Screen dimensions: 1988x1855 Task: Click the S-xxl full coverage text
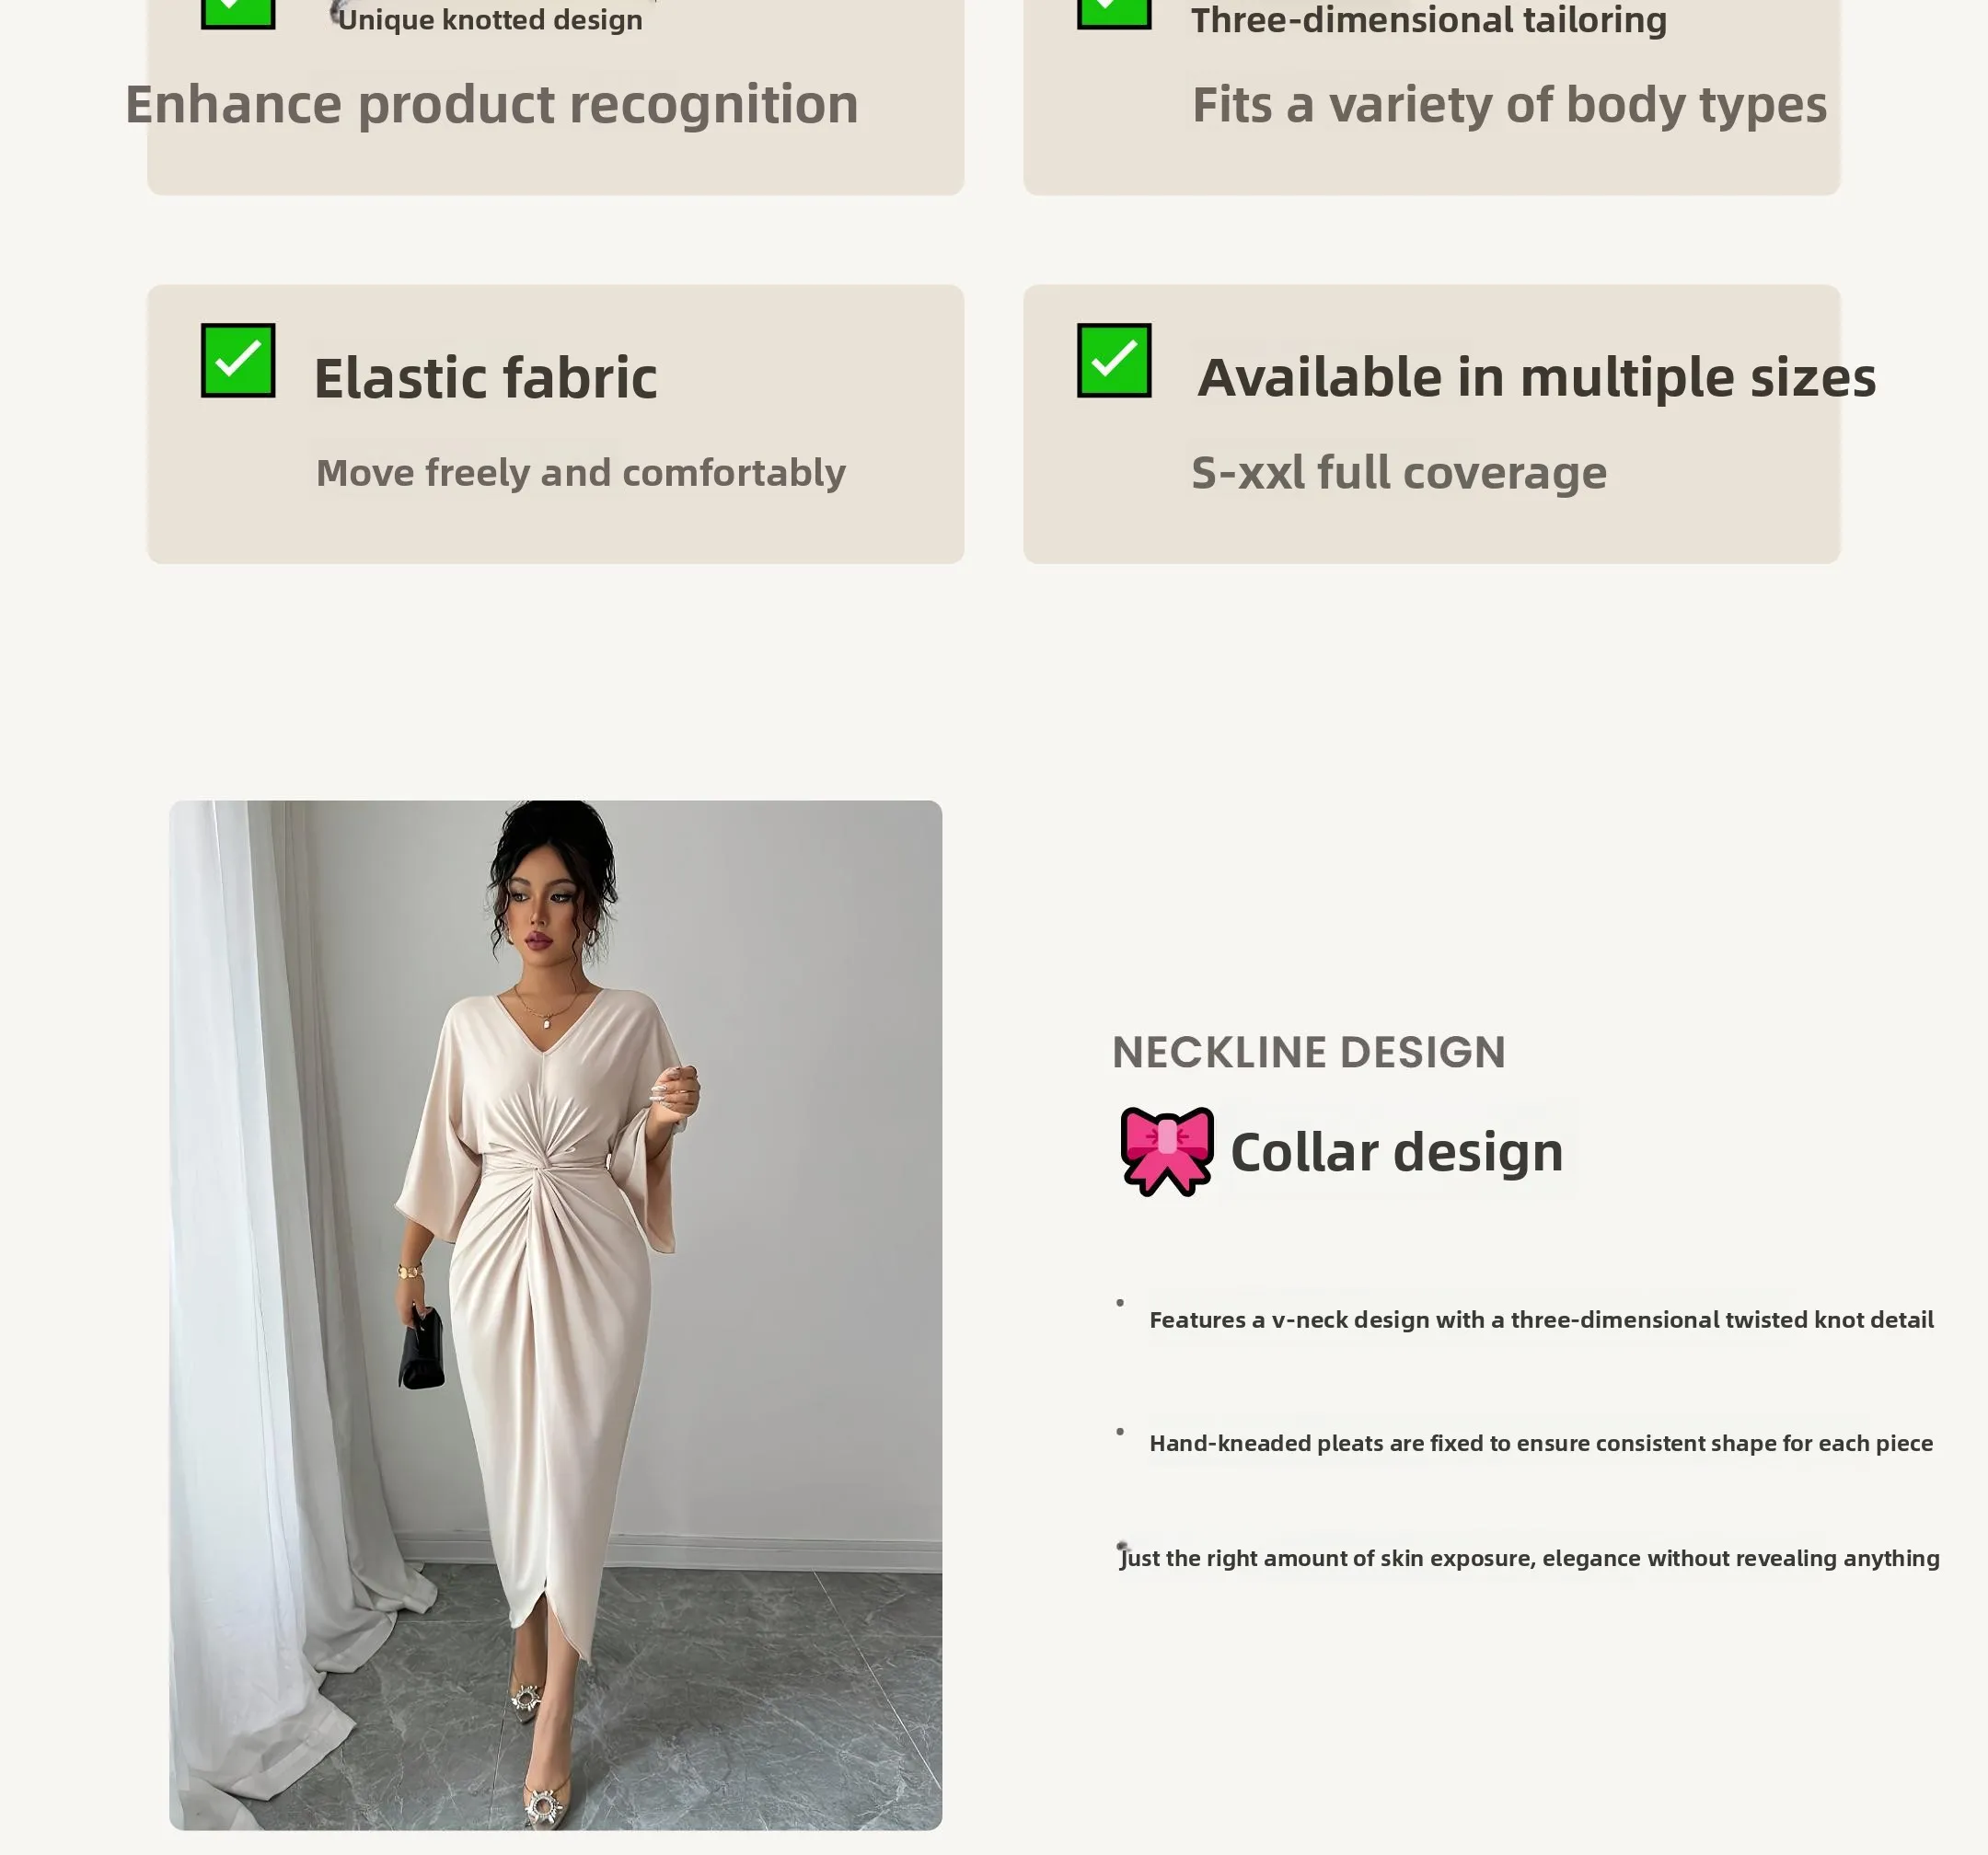pos(1398,473)
